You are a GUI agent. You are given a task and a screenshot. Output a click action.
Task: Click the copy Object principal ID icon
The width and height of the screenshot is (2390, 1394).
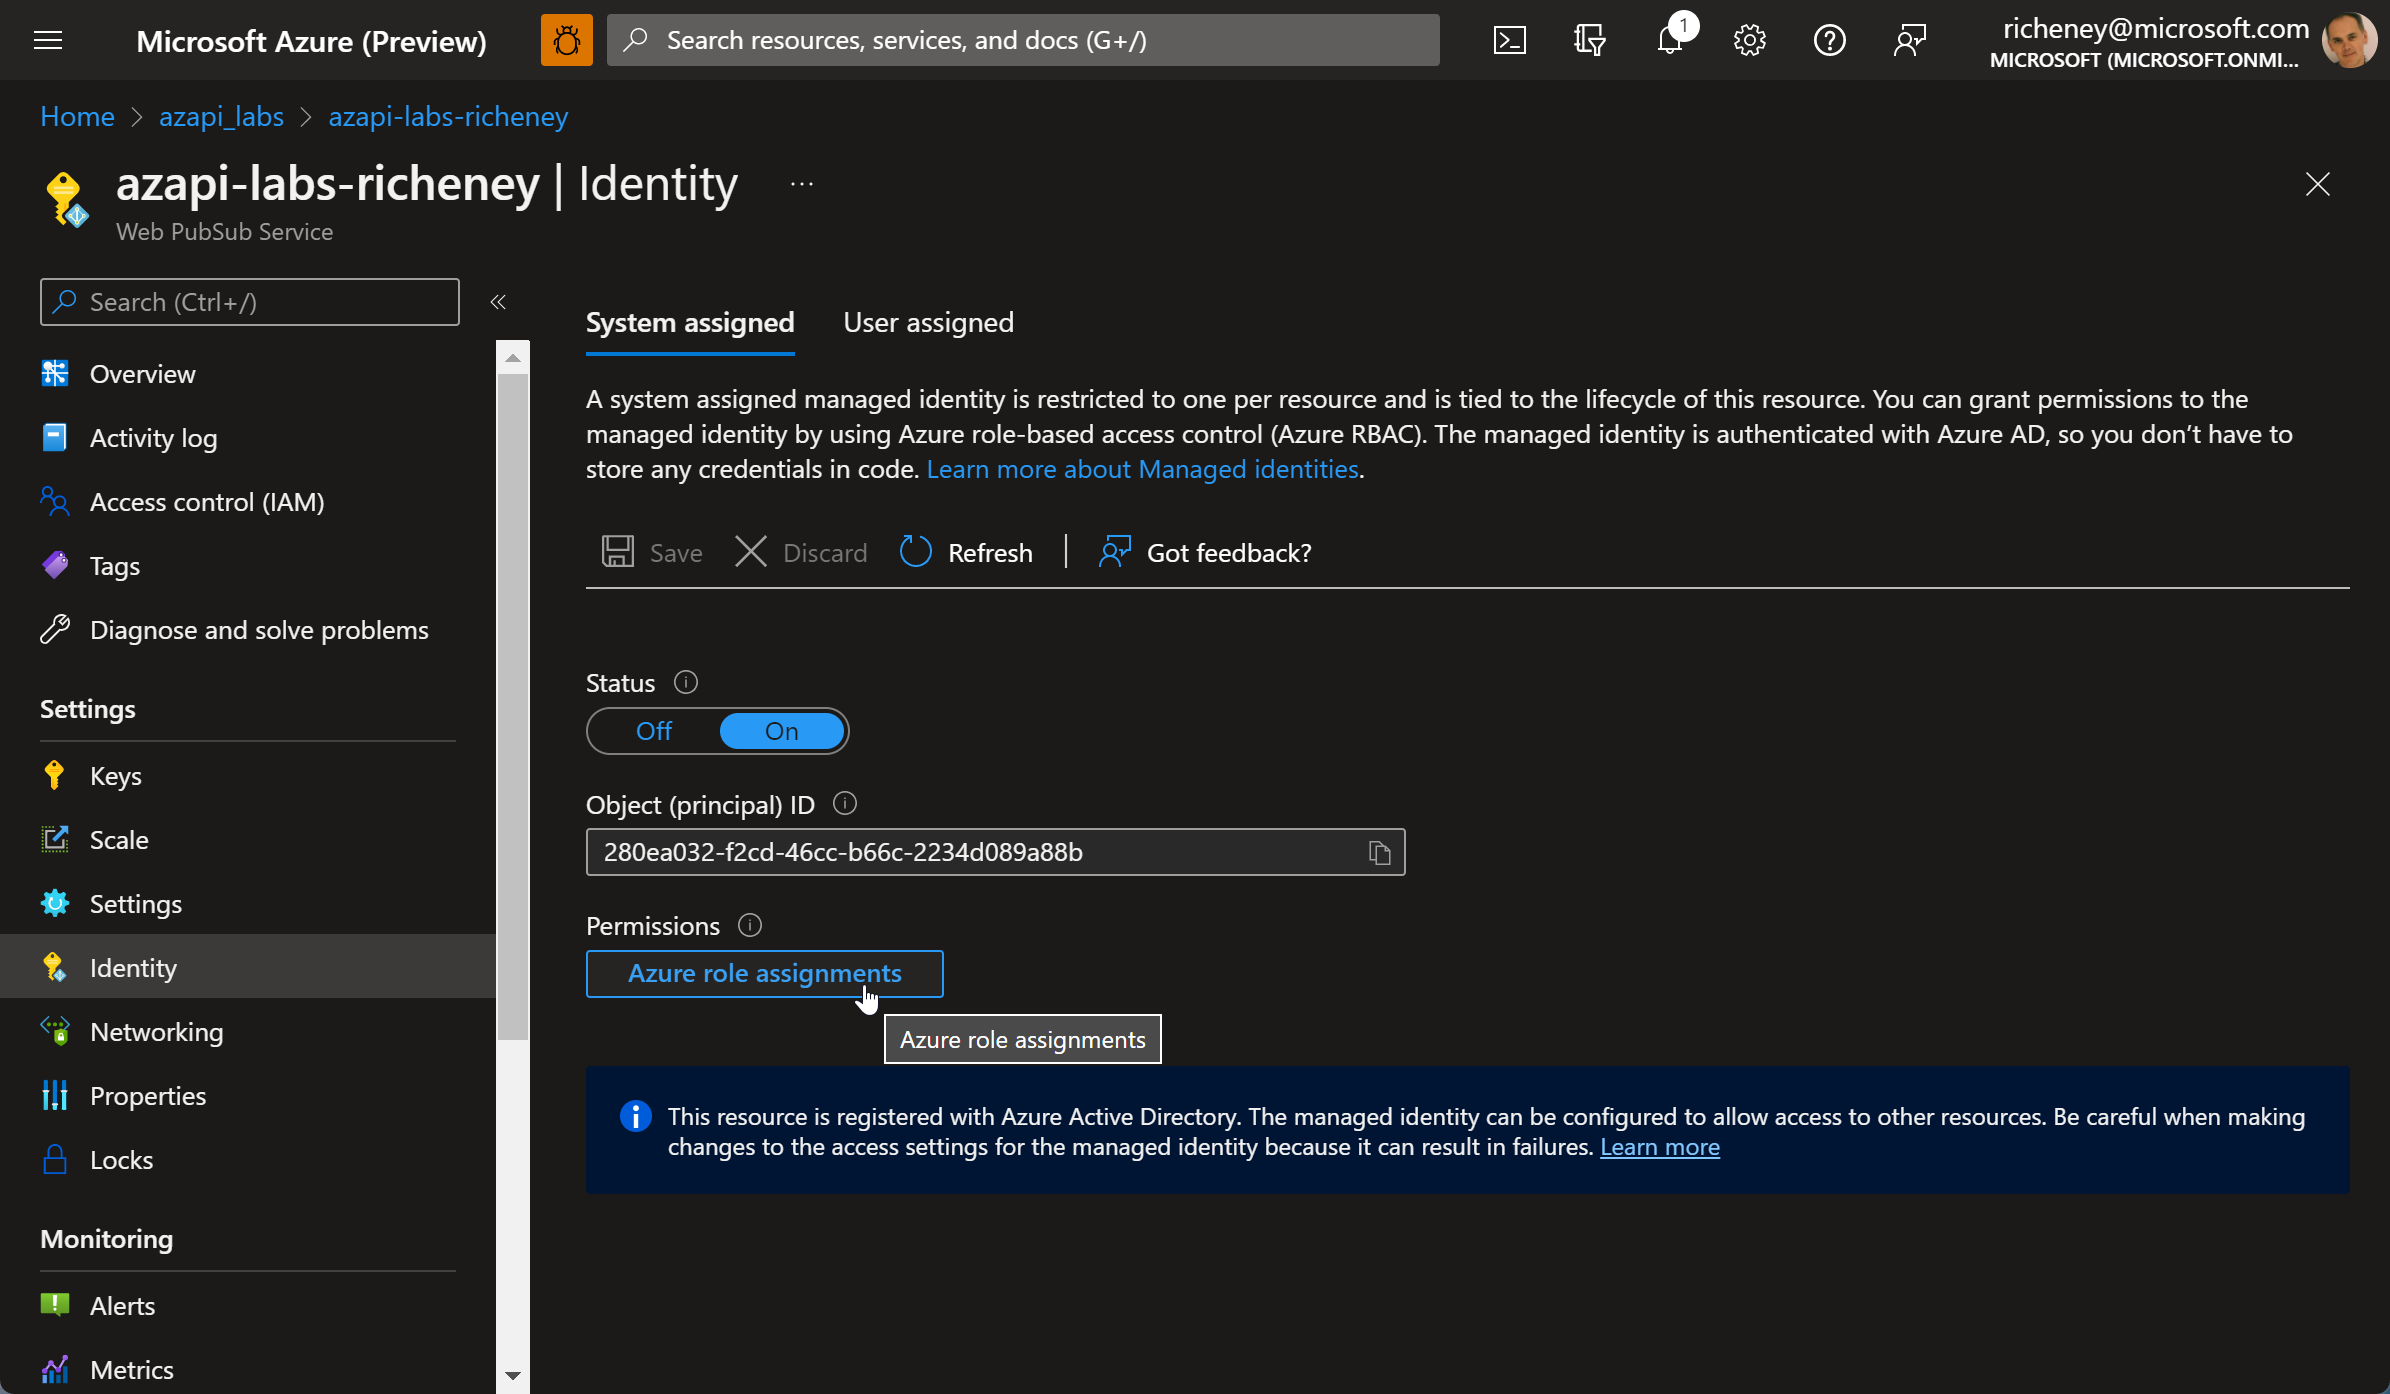point(1378,851)
